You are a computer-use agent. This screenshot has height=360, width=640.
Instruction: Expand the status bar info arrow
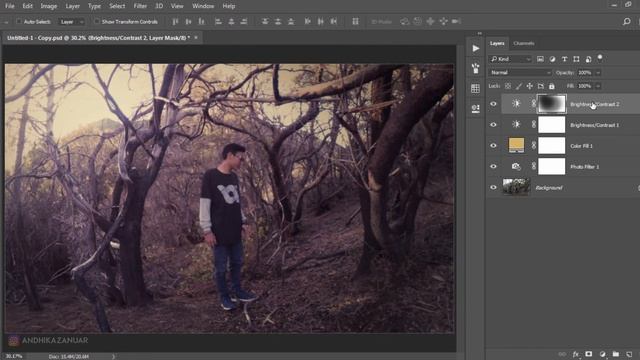113,356
